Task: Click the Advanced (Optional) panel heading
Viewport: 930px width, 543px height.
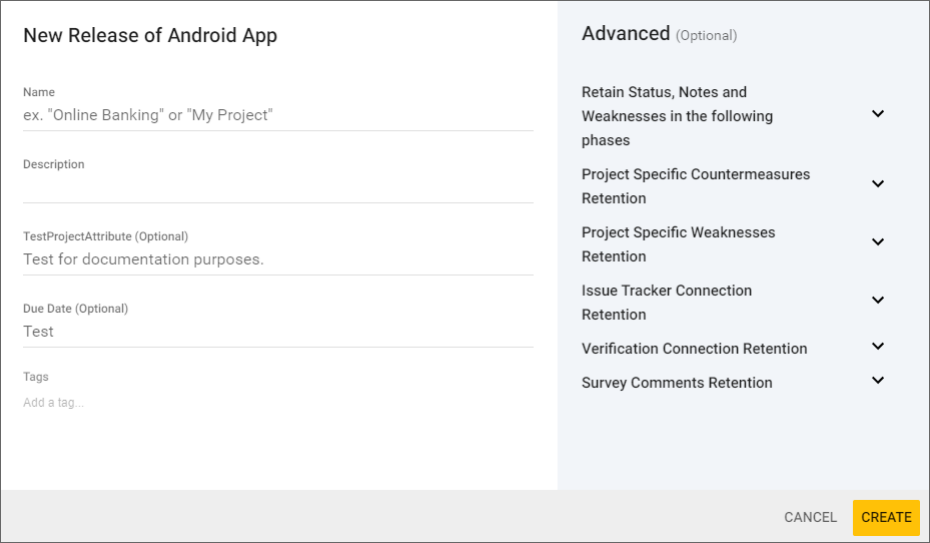Action: [x=658, y=34]
